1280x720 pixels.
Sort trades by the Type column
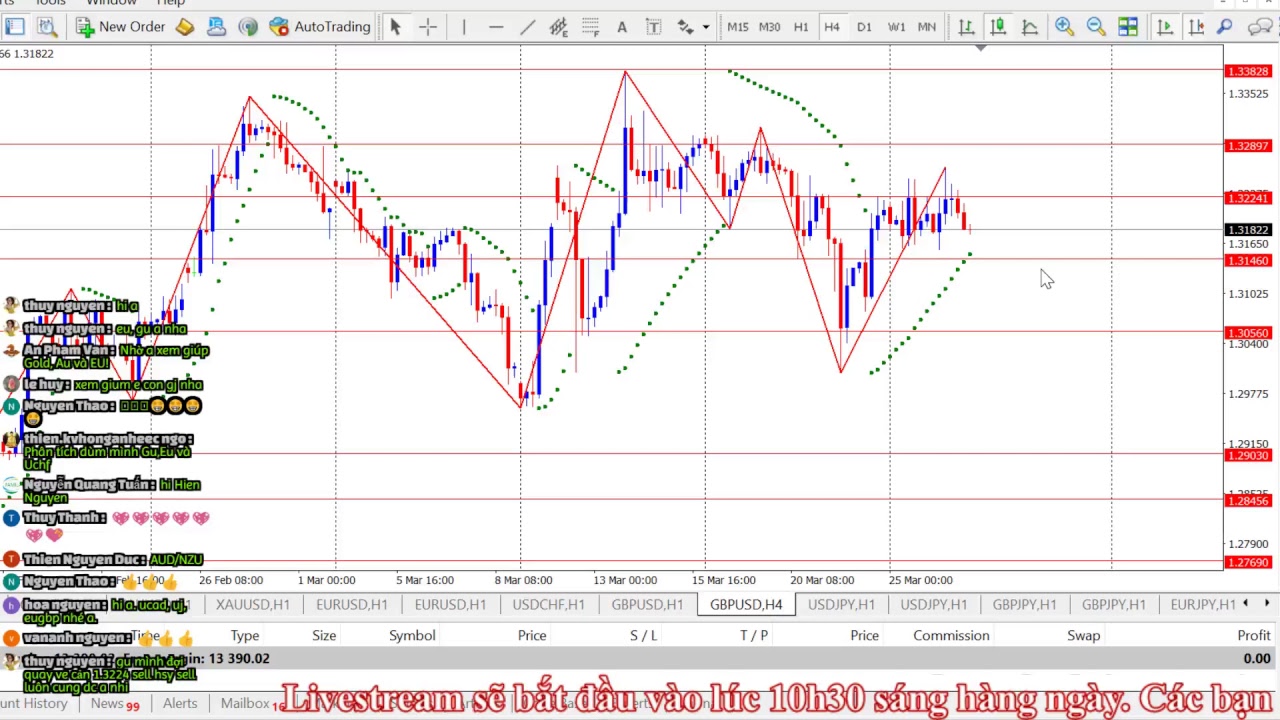(x=244, y=635)
